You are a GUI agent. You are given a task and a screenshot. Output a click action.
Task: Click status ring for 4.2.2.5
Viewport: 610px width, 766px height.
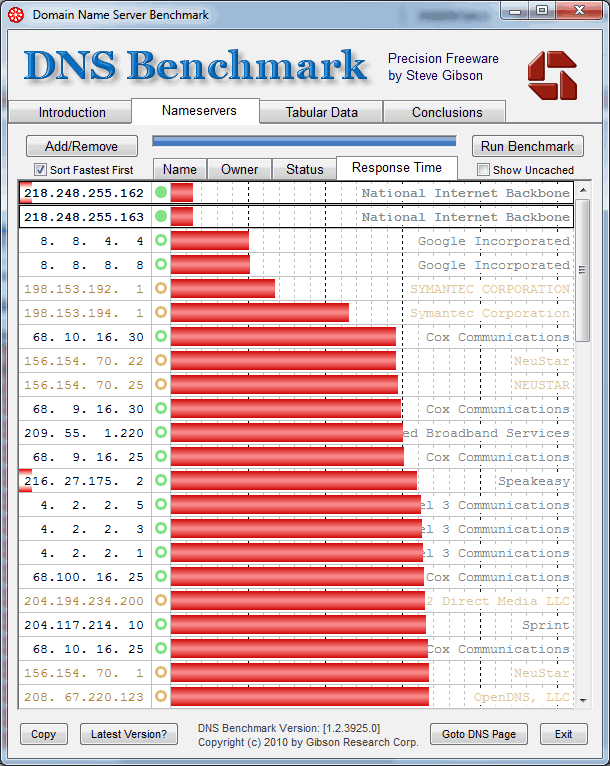tap(161, 504)
